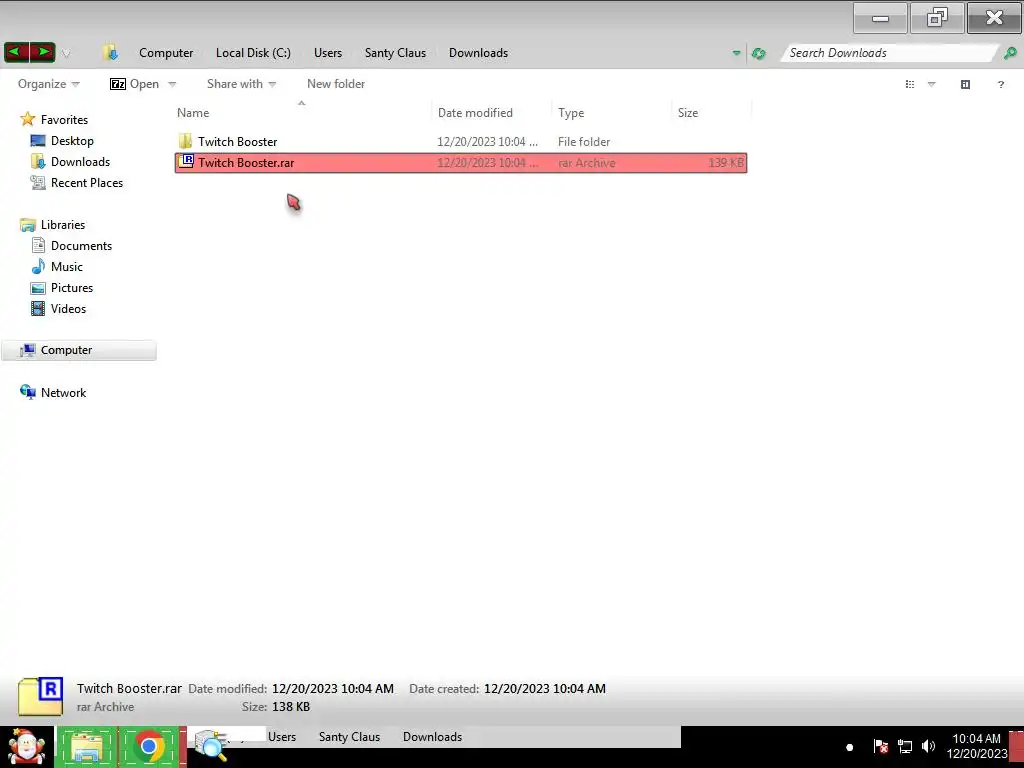Expand the Open button dropdown arrow

point(172,84)
